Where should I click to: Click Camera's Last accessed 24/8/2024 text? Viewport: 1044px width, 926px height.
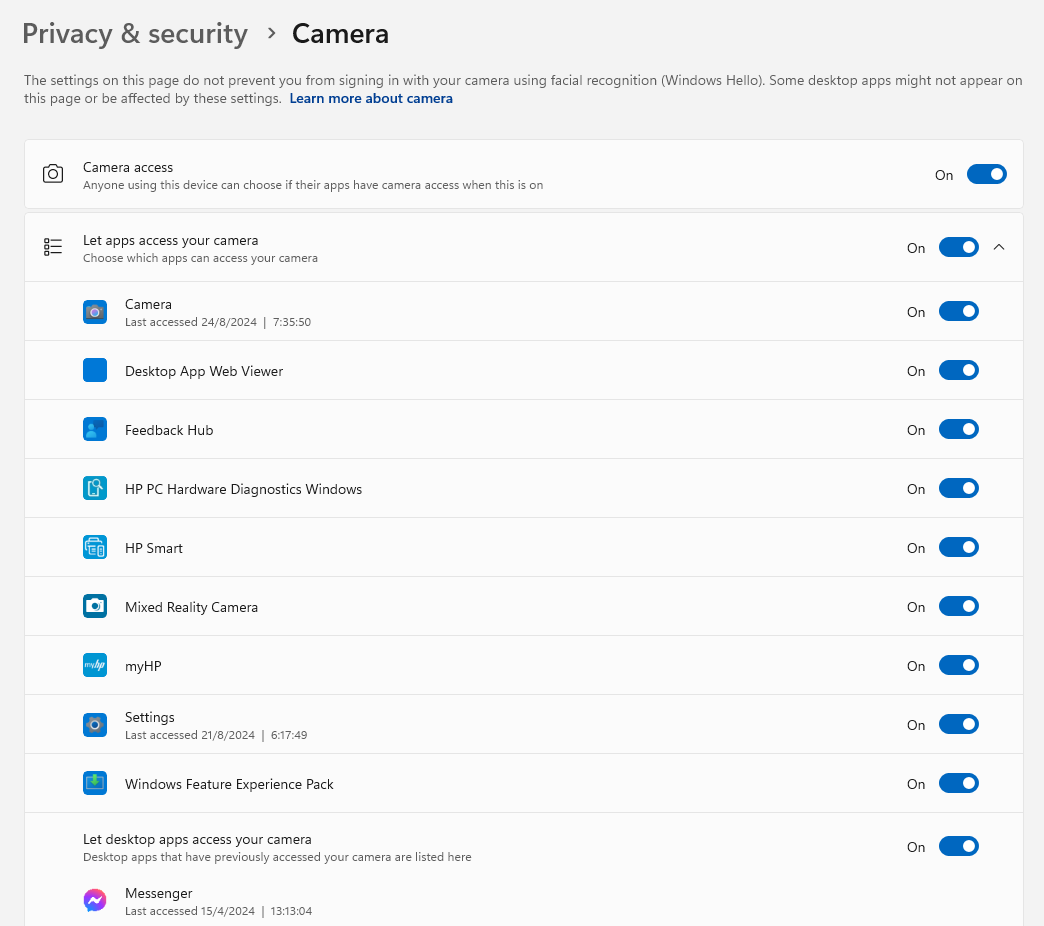218,322
